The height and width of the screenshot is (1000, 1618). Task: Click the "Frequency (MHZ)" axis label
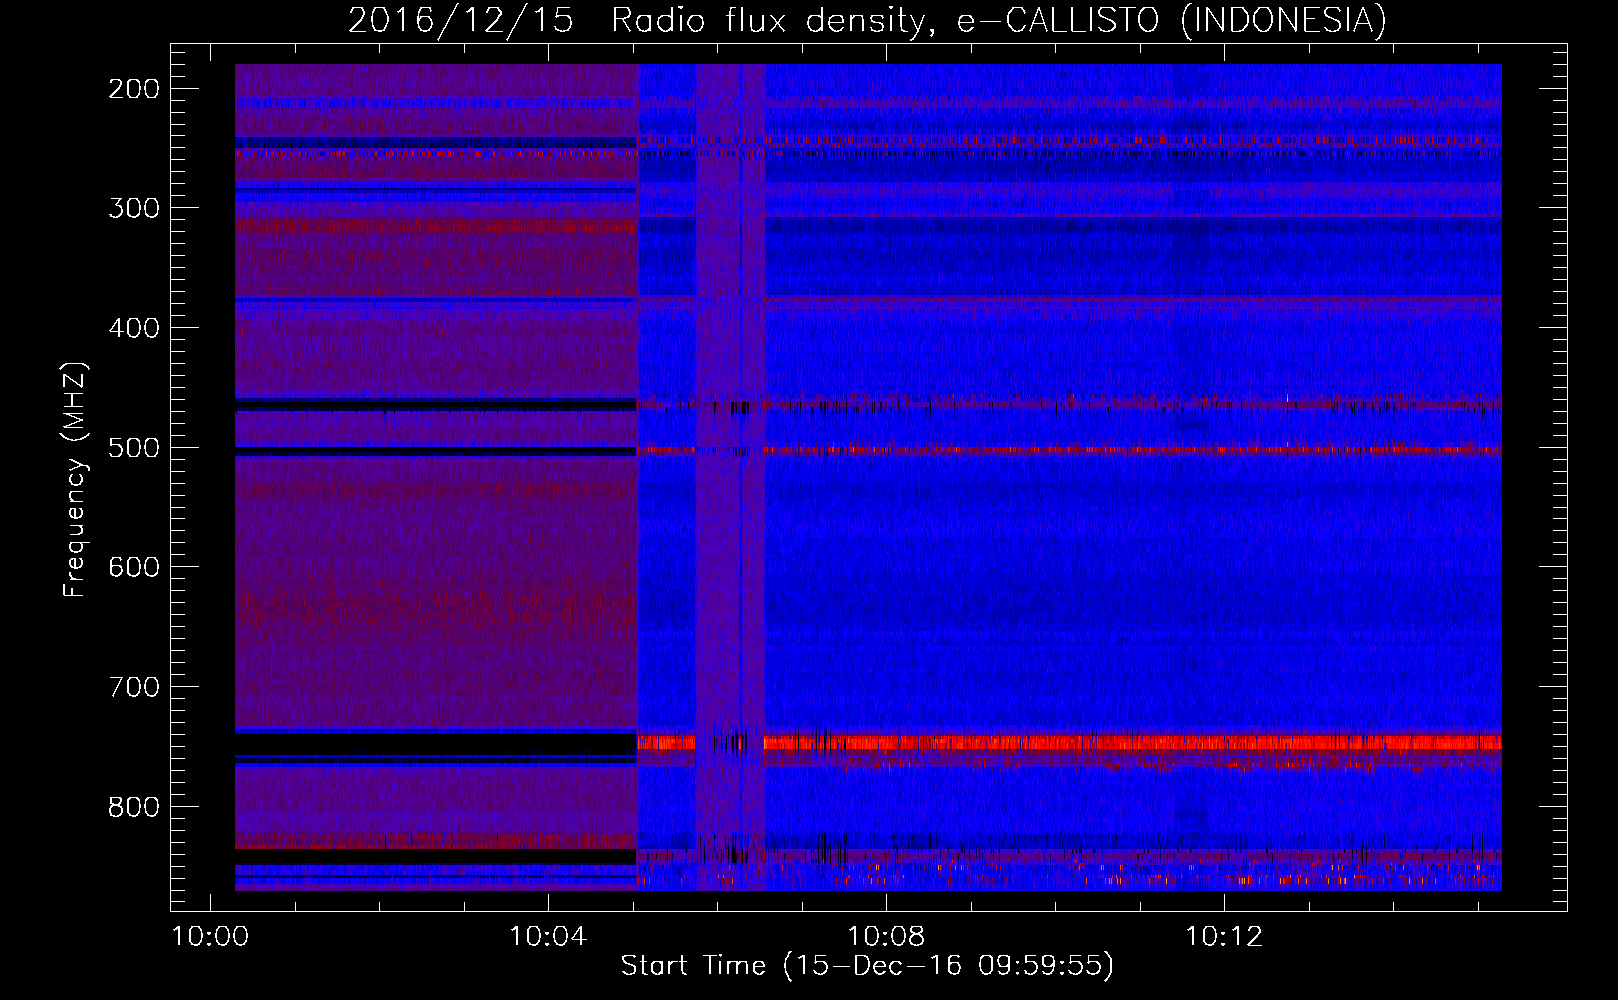(75, 479)
